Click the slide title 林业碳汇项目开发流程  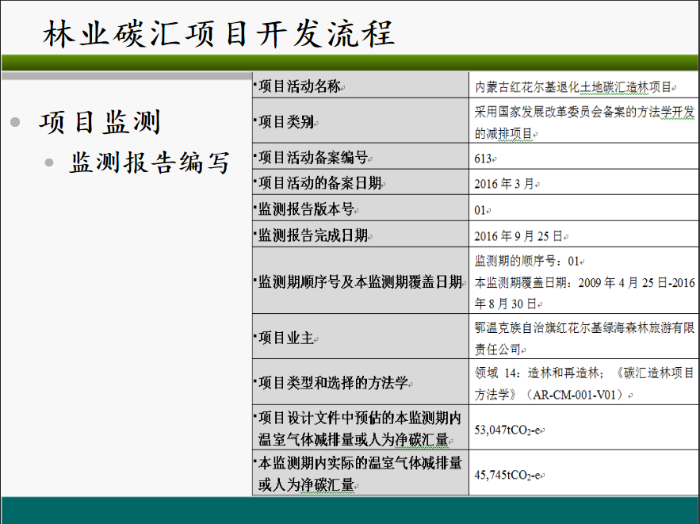(219, 33)
